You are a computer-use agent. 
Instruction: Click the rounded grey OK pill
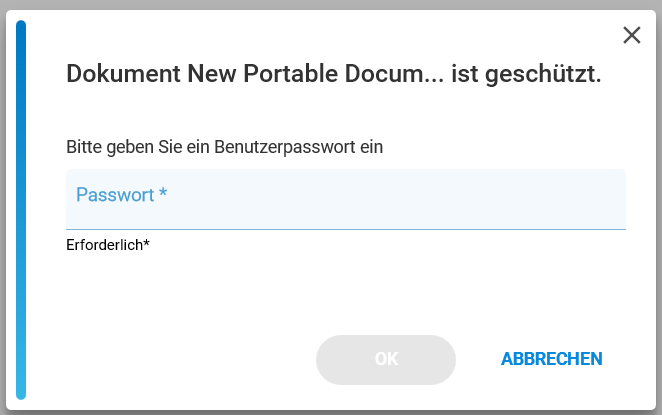pos(386,360)
